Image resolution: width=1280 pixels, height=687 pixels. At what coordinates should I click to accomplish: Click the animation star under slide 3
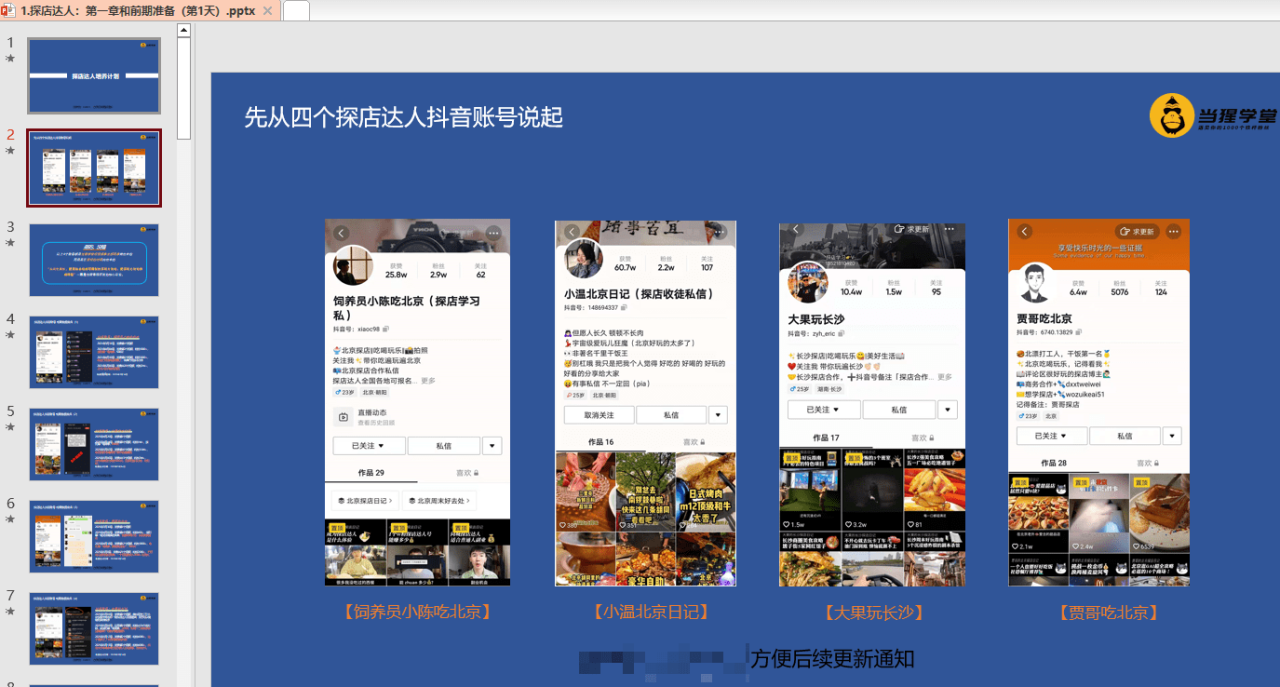(11, 243)
